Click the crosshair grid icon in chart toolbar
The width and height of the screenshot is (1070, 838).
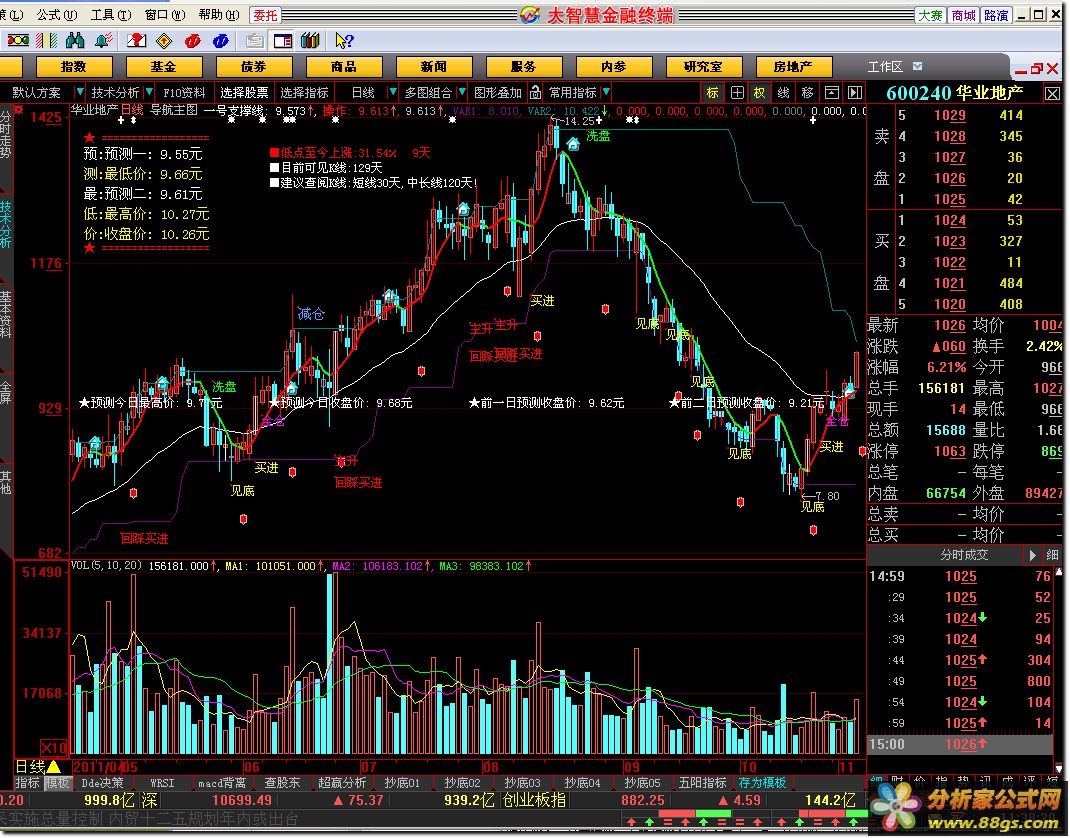[x=737, y=92]
